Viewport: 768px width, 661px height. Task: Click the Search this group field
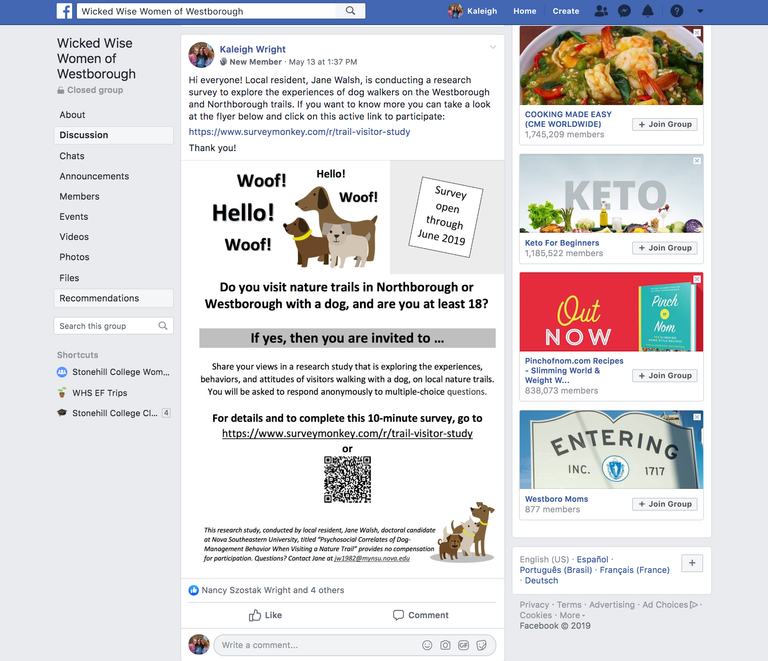[113, 326]
